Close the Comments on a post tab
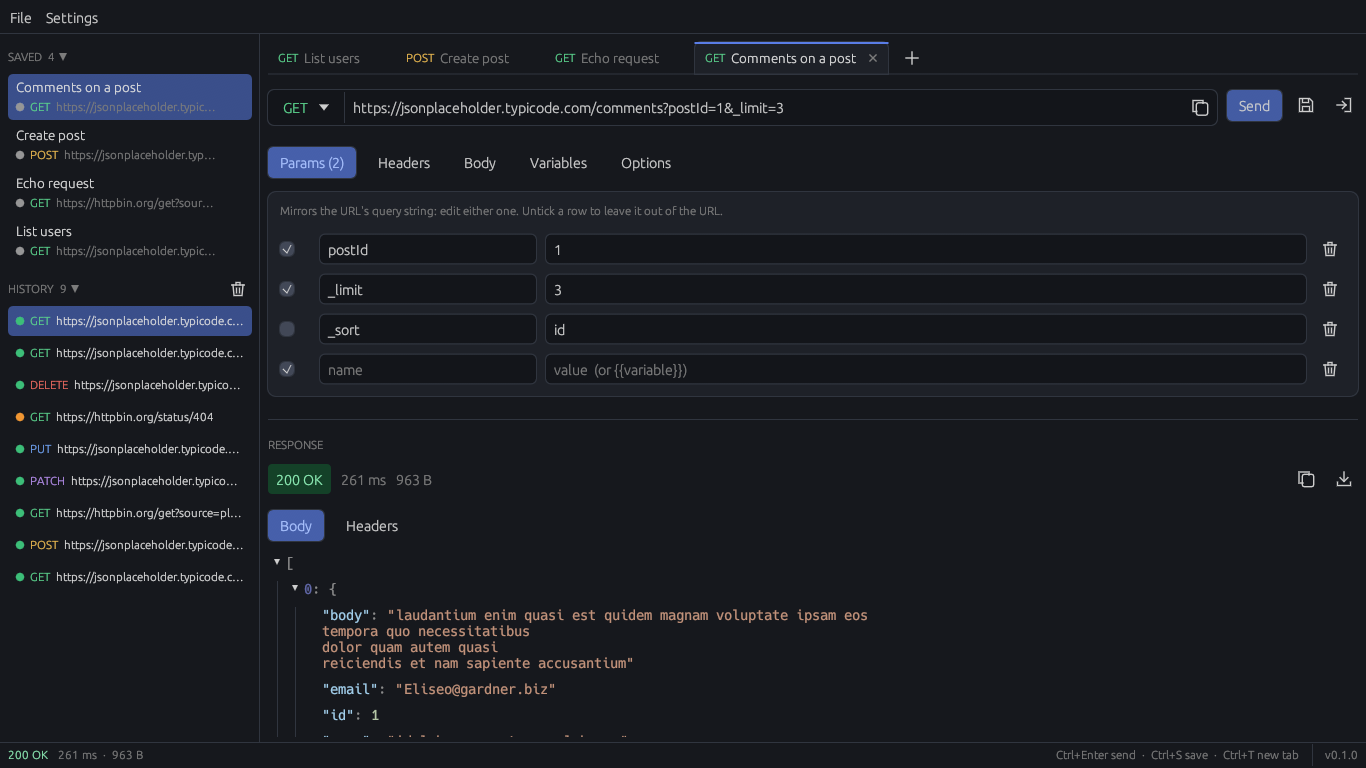Image resolution: width=1366 pixels, height=768 pixels. click(x=872, y=58)
